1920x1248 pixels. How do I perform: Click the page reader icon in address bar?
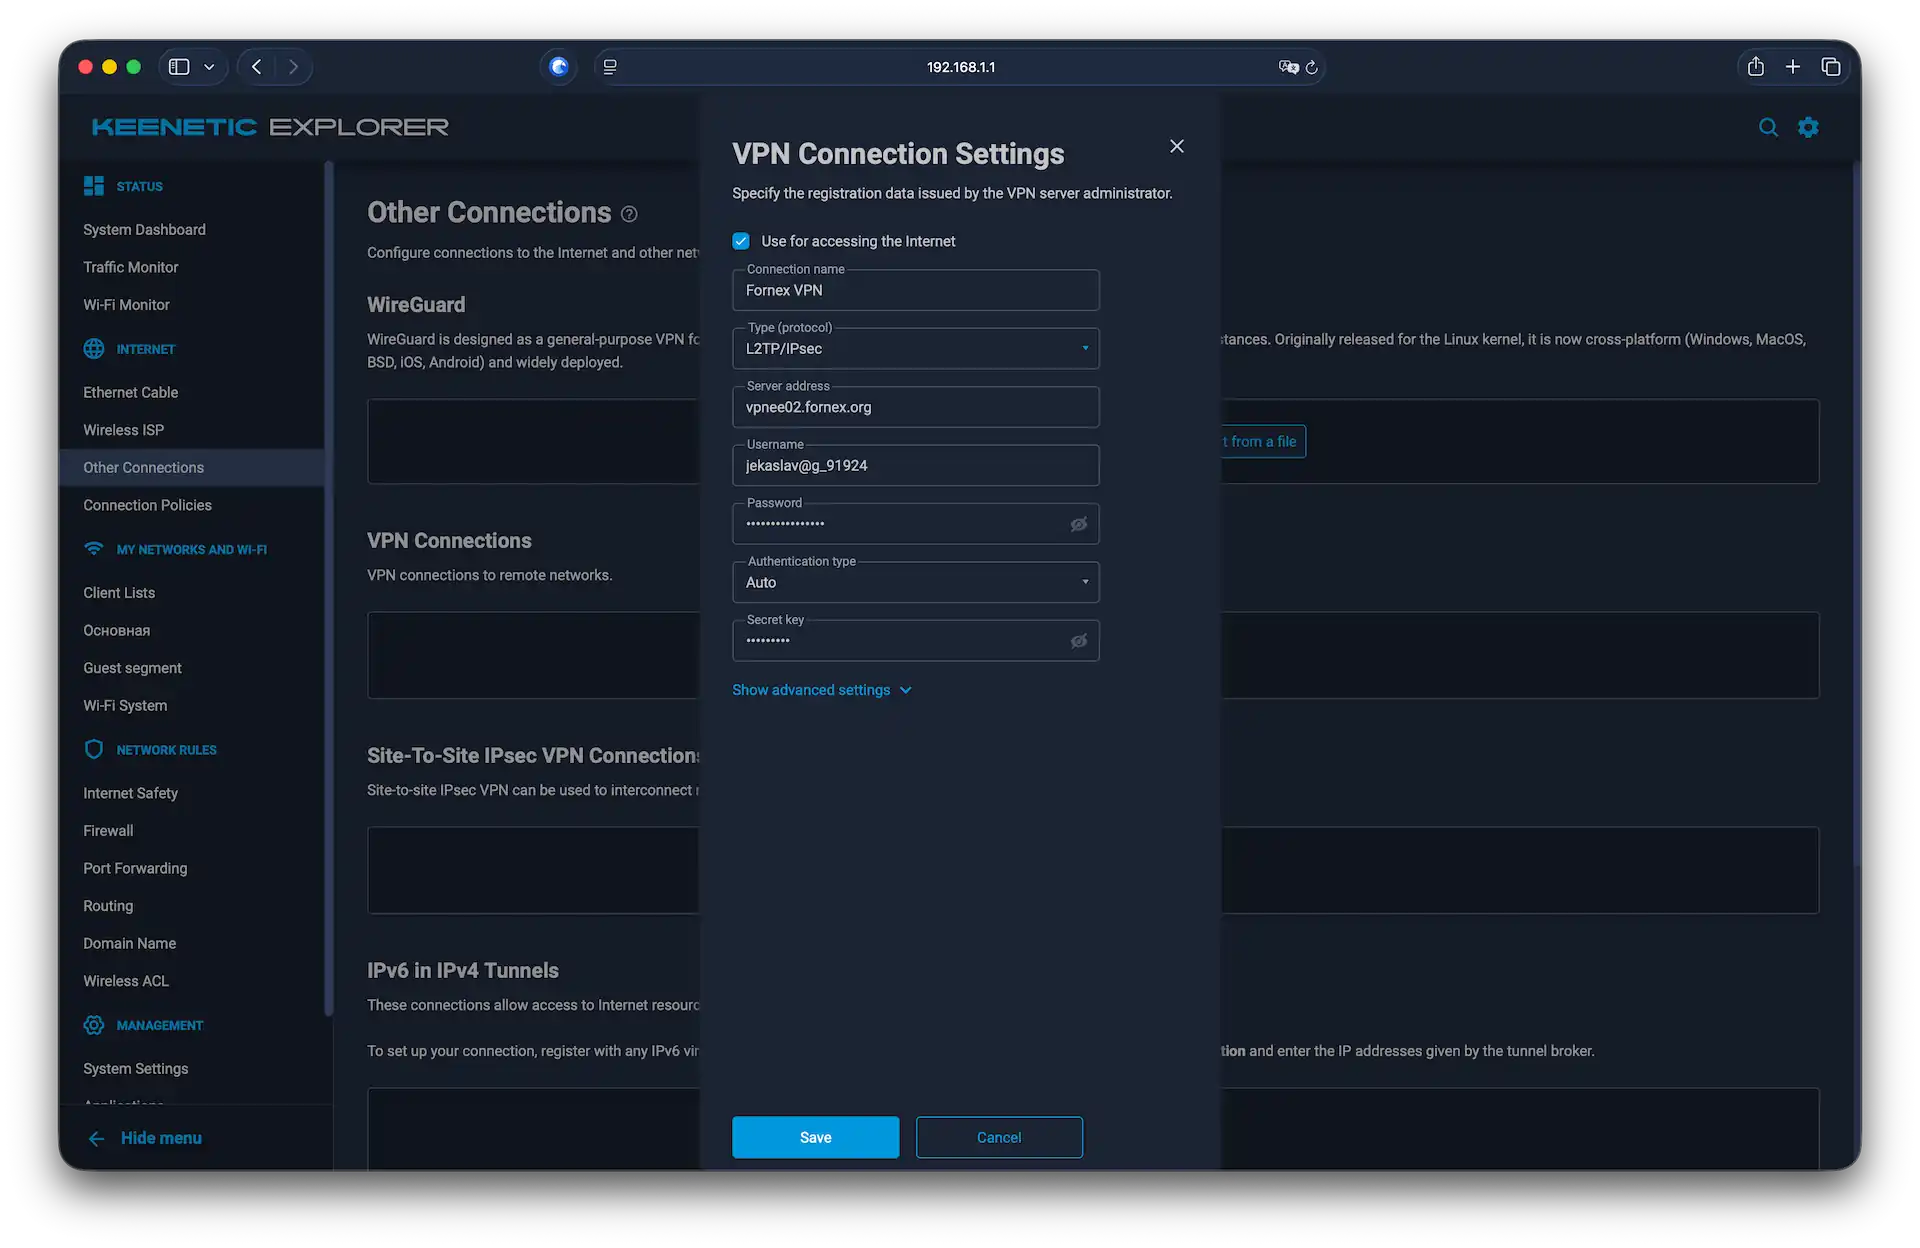tap(610, 67)
